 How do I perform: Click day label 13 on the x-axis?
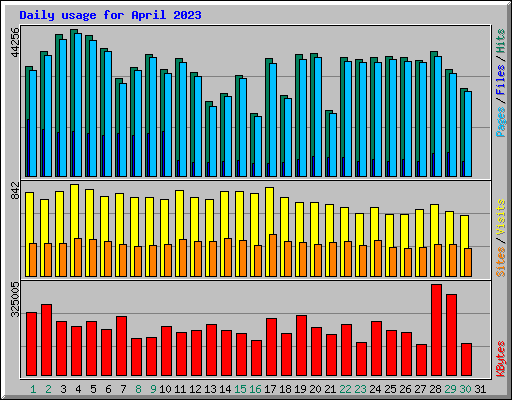pos(210,389)
